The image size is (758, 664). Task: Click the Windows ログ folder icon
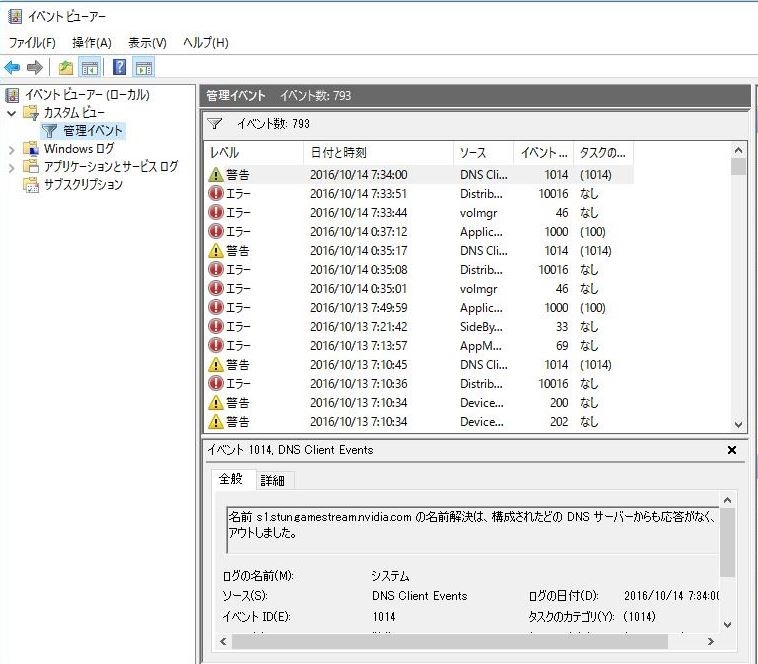(x=31, y=149)
